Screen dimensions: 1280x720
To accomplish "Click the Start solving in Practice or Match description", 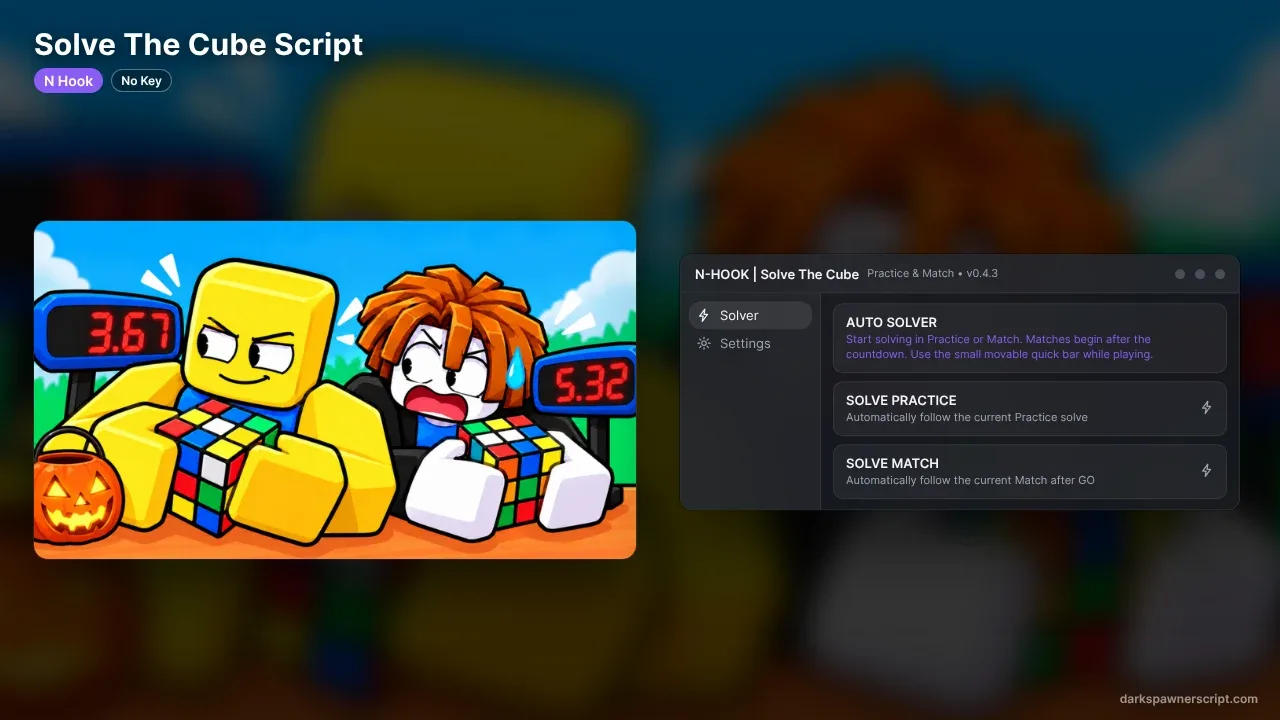I will [999, 347].
